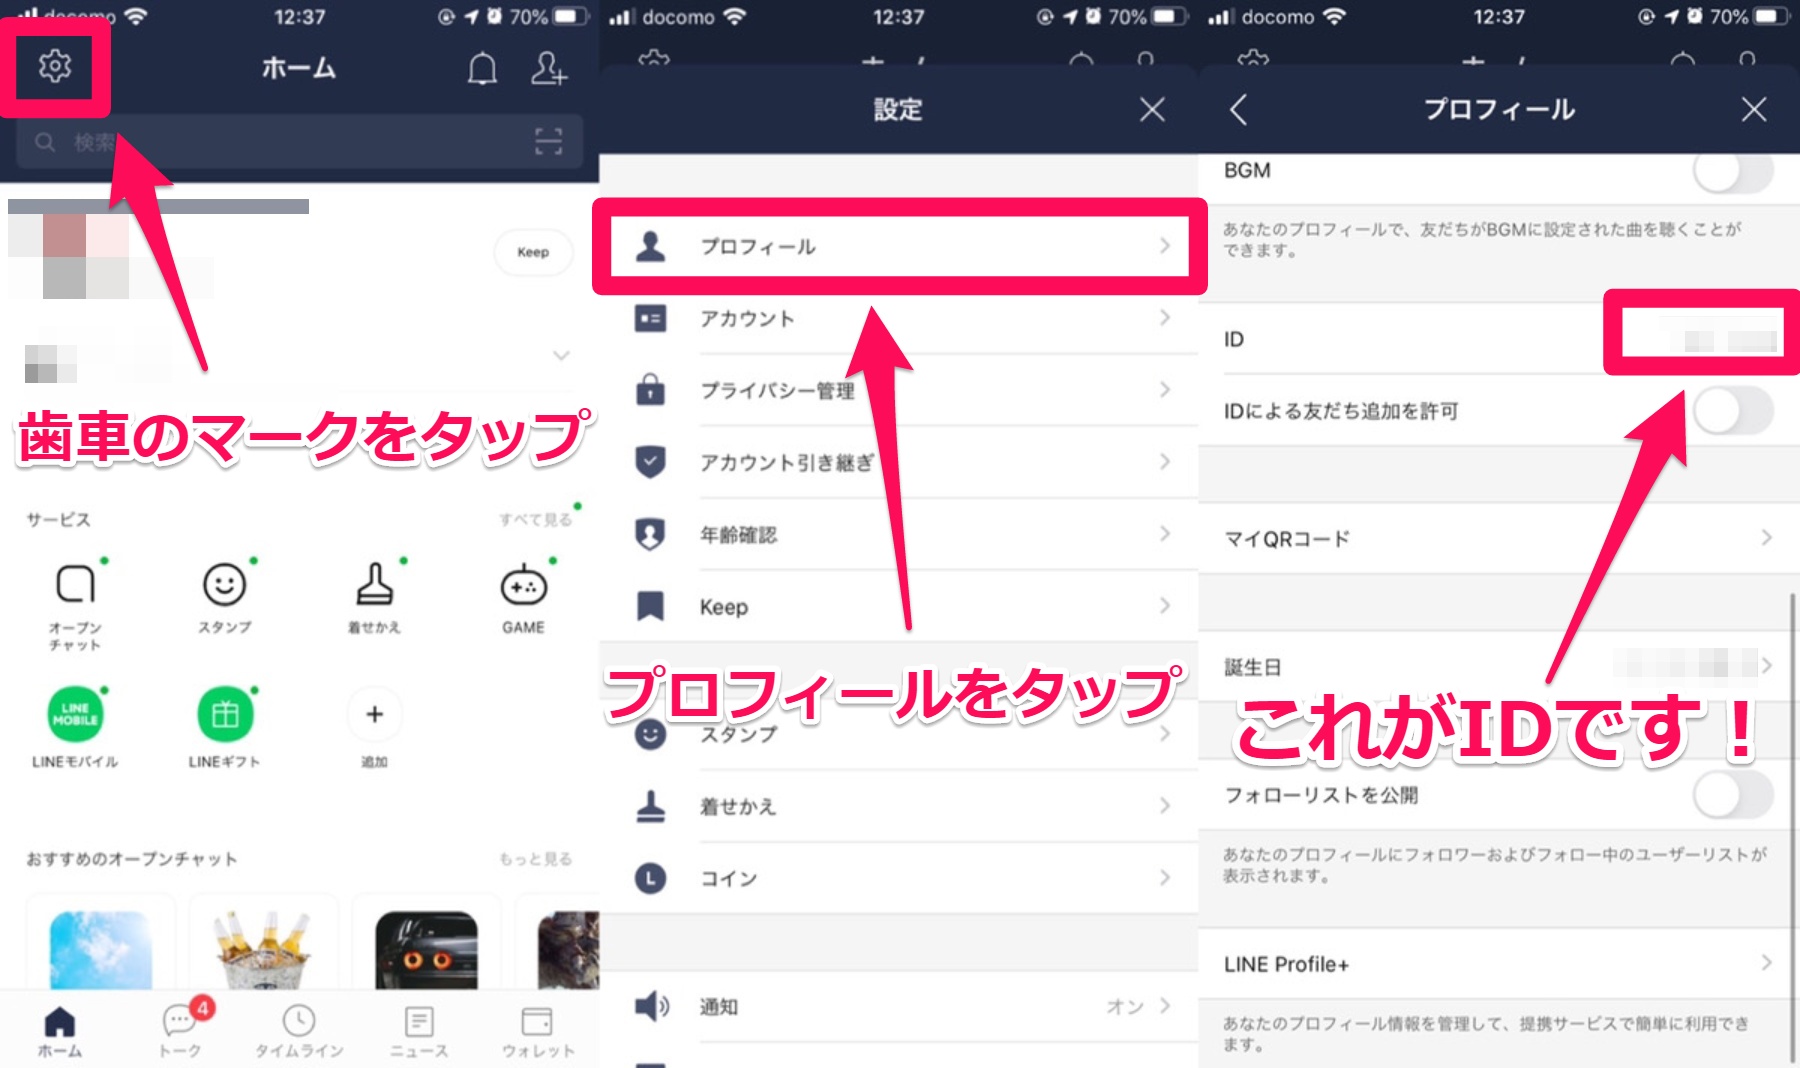Tap the Keep bookmark icon in settings

point(651,605)
